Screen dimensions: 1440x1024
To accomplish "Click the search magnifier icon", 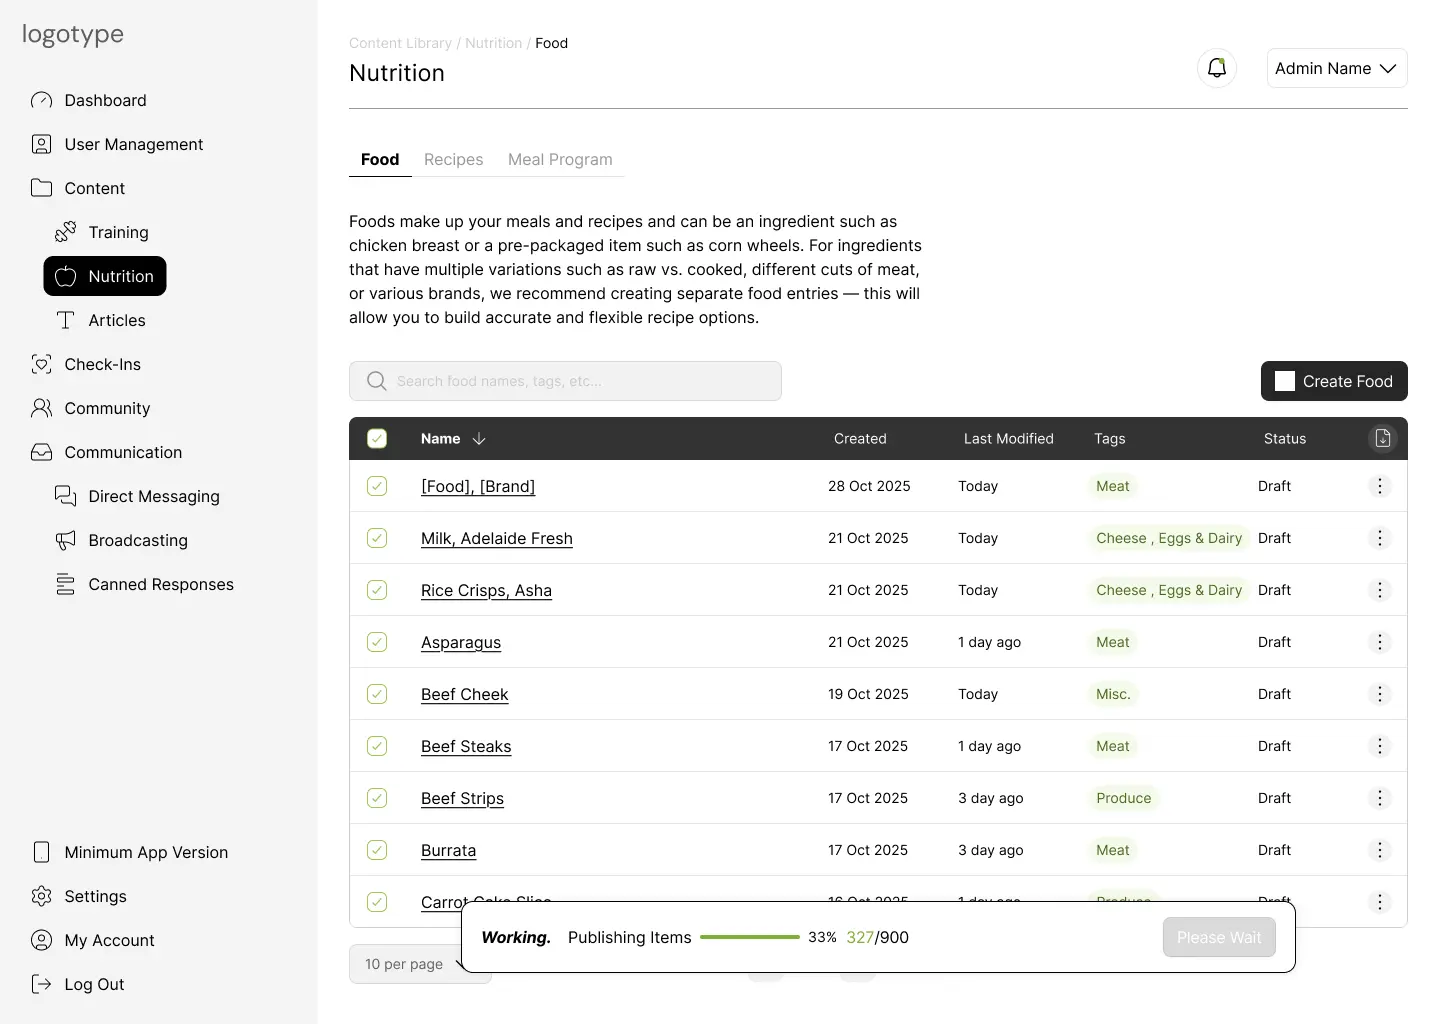I will 376,381.
